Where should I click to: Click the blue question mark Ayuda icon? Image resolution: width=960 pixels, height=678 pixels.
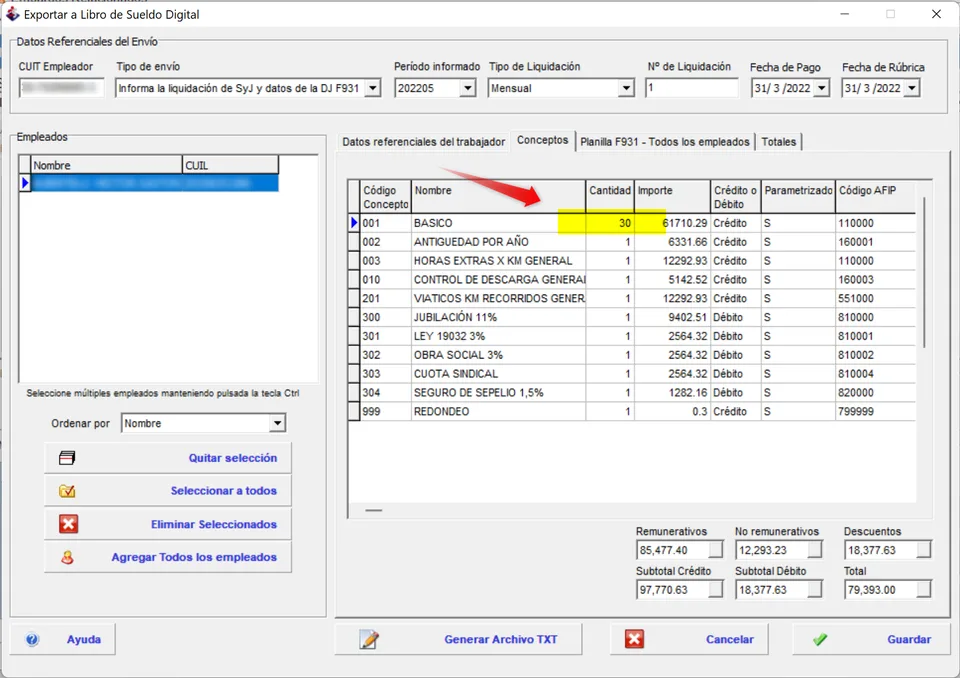32,639
